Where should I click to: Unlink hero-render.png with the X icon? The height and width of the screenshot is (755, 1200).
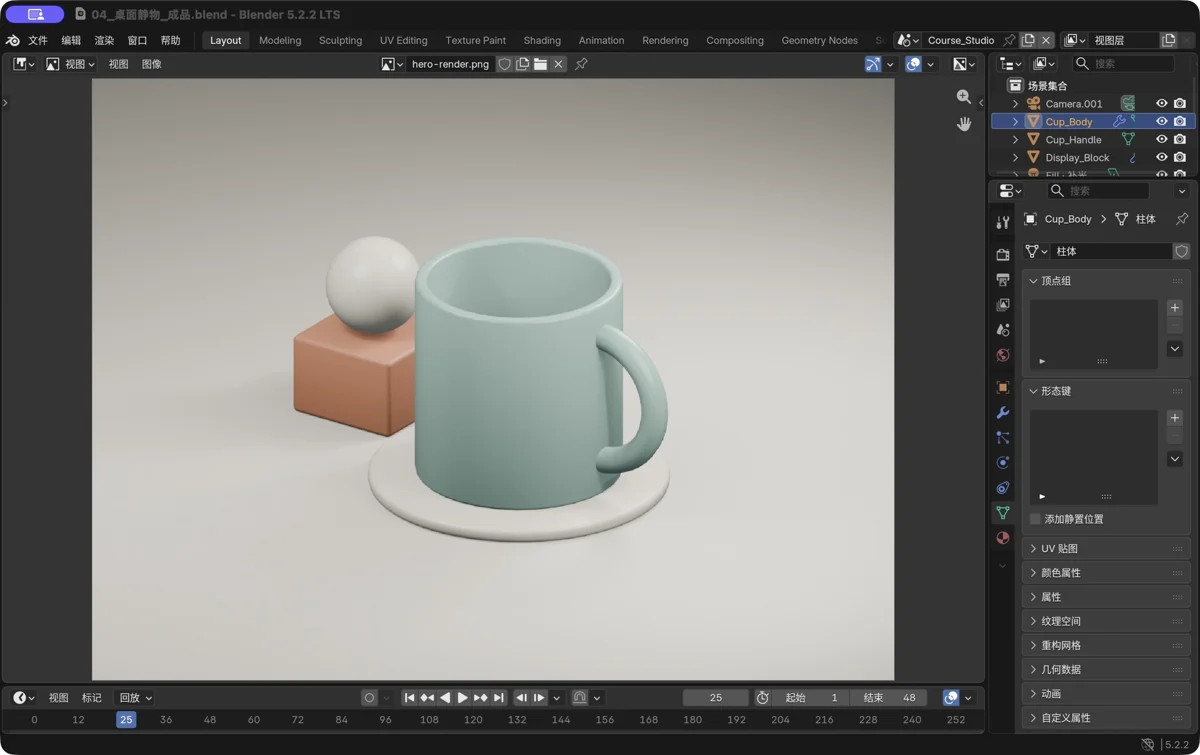(559, 64)
